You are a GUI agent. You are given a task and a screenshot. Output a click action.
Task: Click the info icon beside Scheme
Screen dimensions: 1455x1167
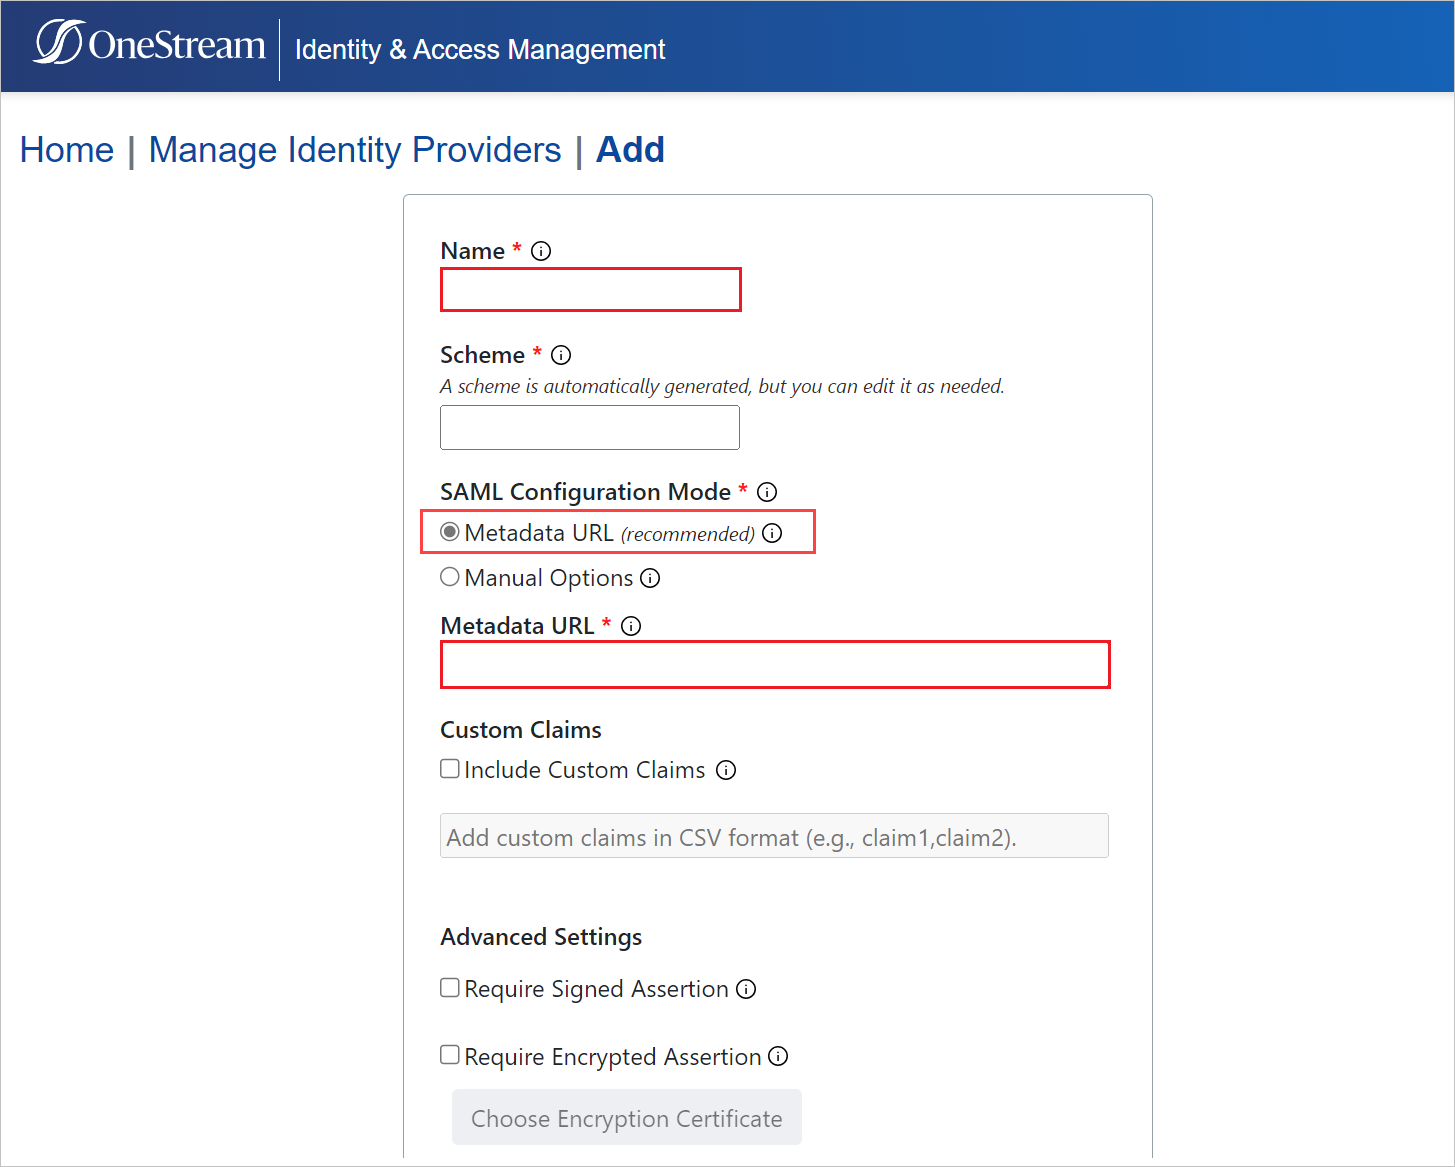click(561, 355)
